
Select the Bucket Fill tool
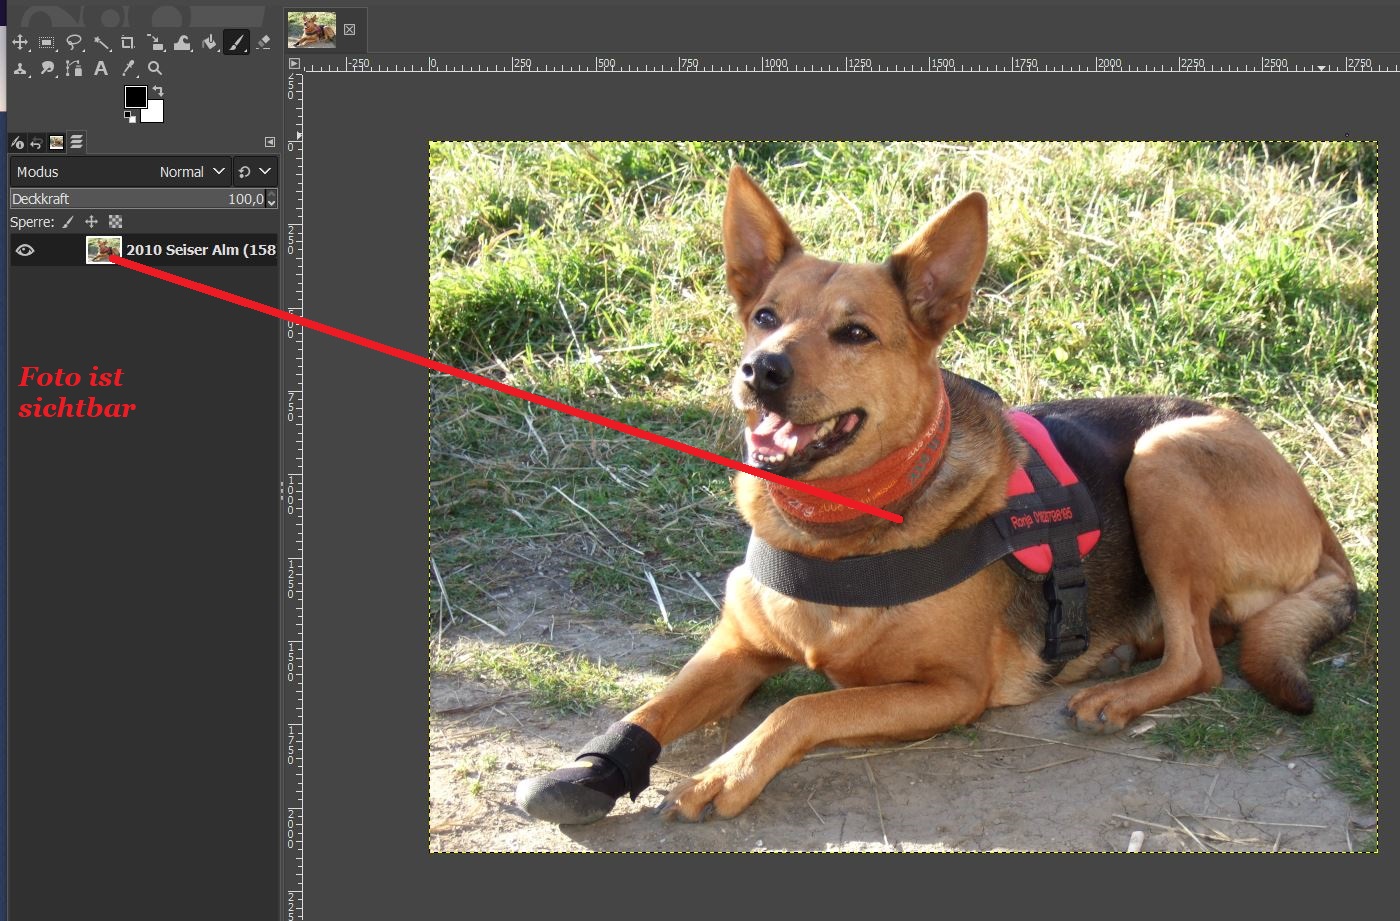[209, 42]
